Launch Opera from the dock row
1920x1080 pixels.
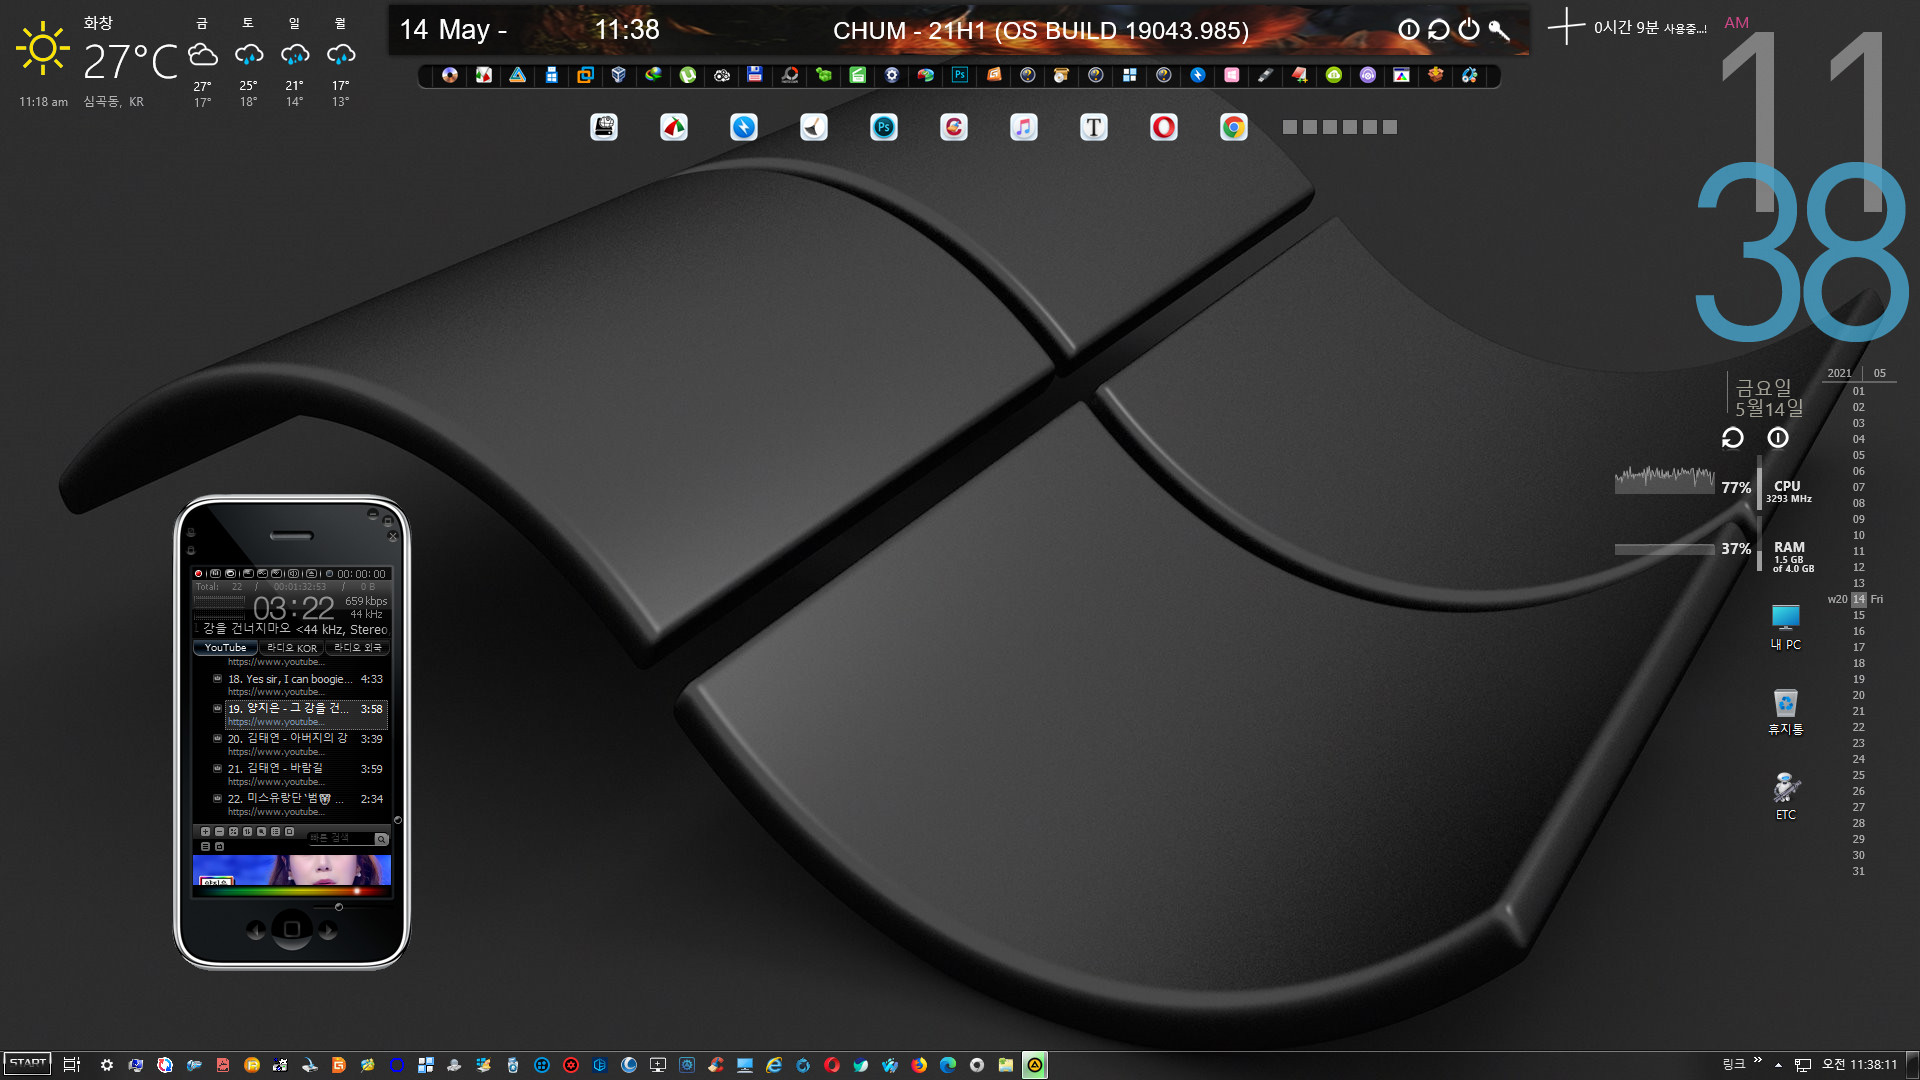1164,127
